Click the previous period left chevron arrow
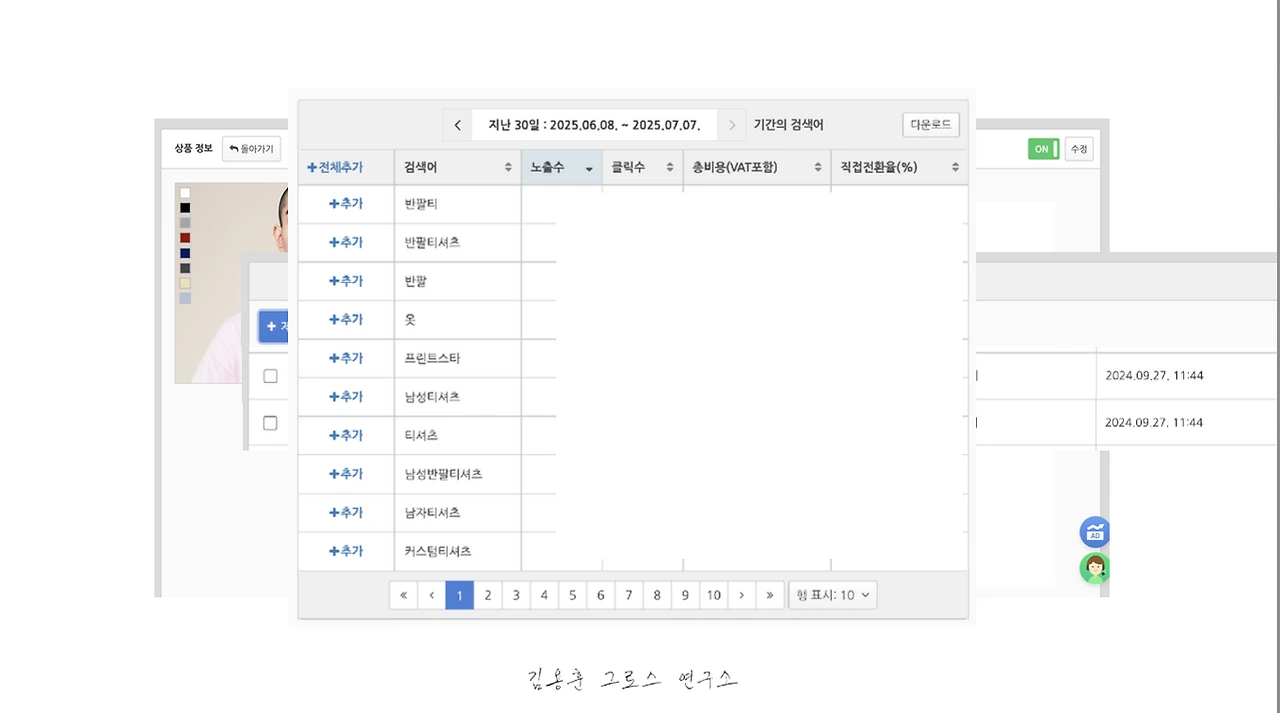 (457, 124)
